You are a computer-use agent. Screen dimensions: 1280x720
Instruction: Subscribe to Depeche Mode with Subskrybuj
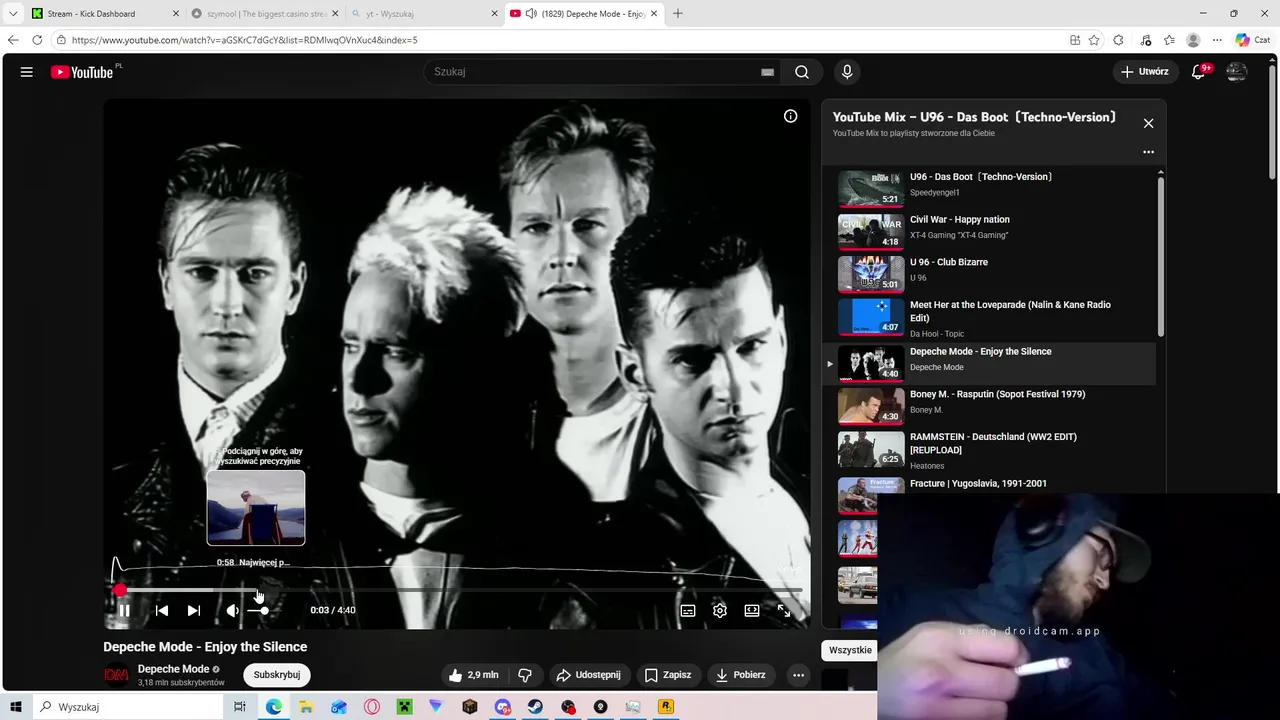click(x=277, y=675)
